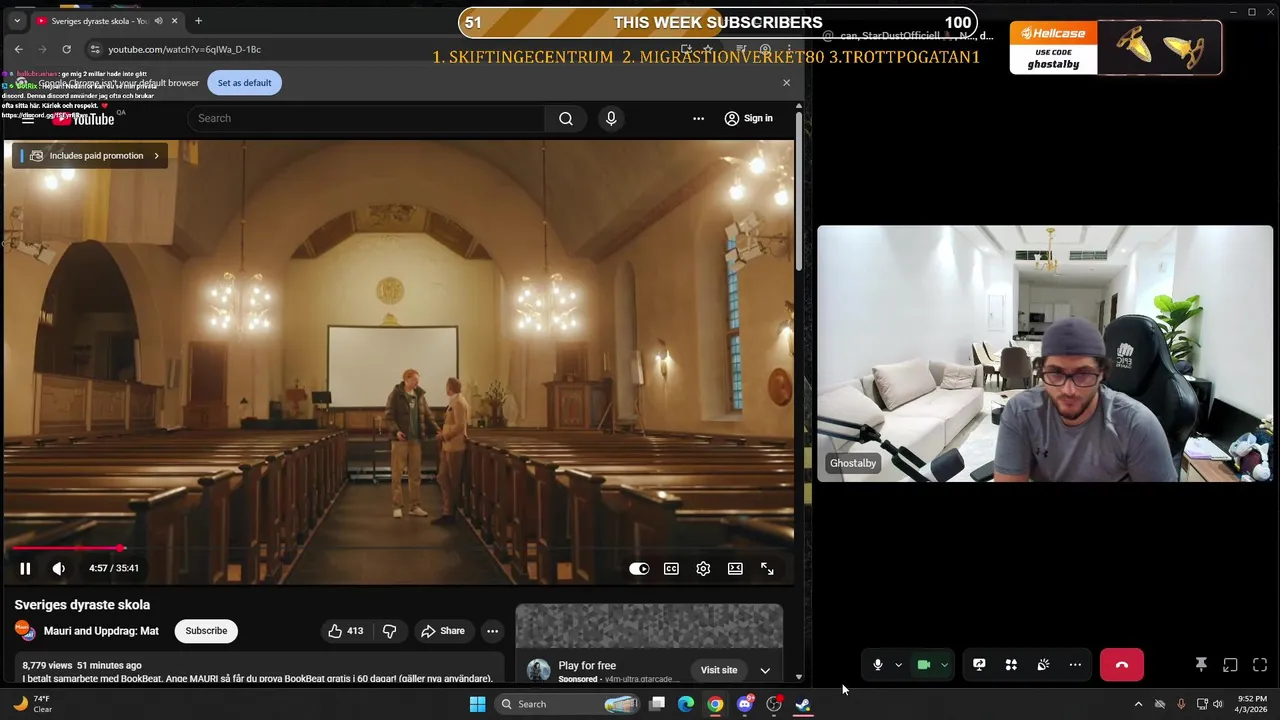The height and width of the screenshot is (720, 1280).
Task: Open the system volume control
Action: pos(1218,704)
